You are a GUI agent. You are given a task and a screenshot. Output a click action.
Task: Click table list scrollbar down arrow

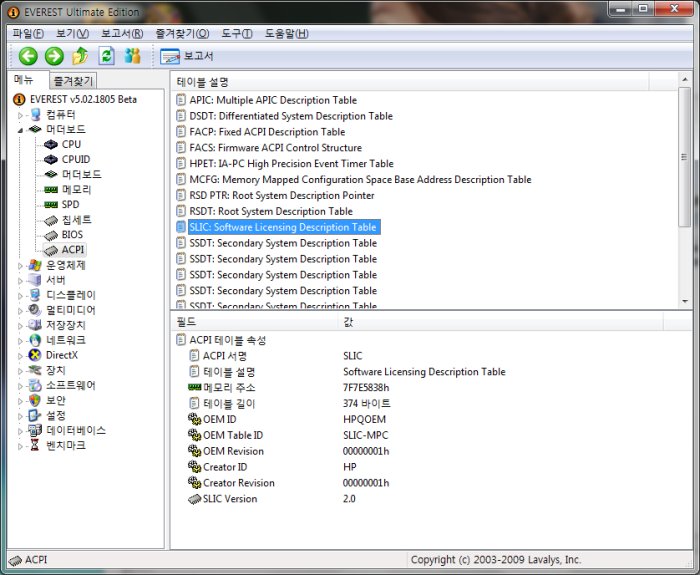685,302
